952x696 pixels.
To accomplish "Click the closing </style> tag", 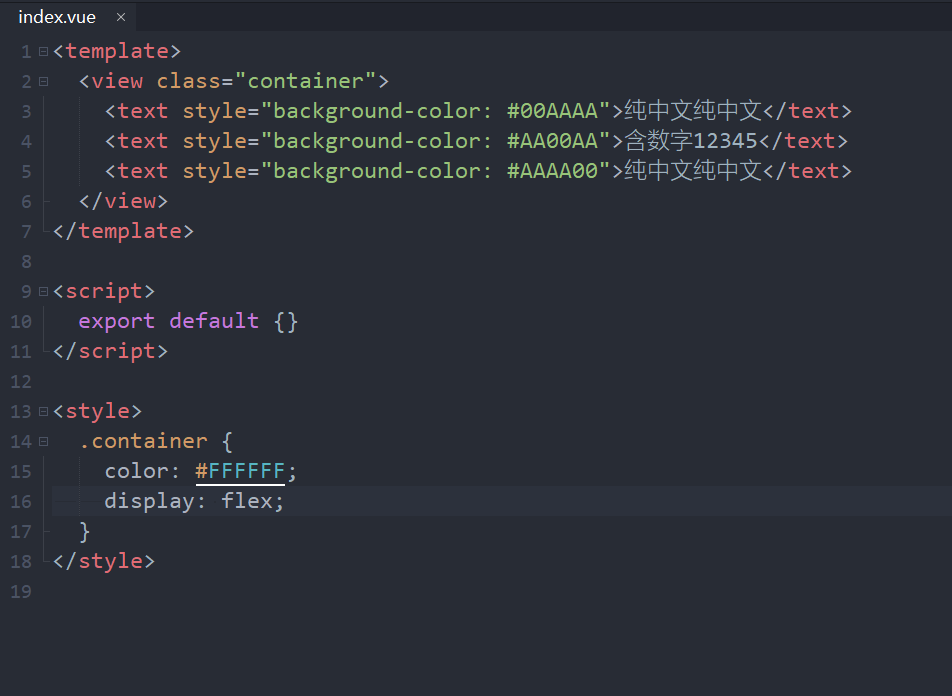I will pyautogui.click(x=104, y=562).
